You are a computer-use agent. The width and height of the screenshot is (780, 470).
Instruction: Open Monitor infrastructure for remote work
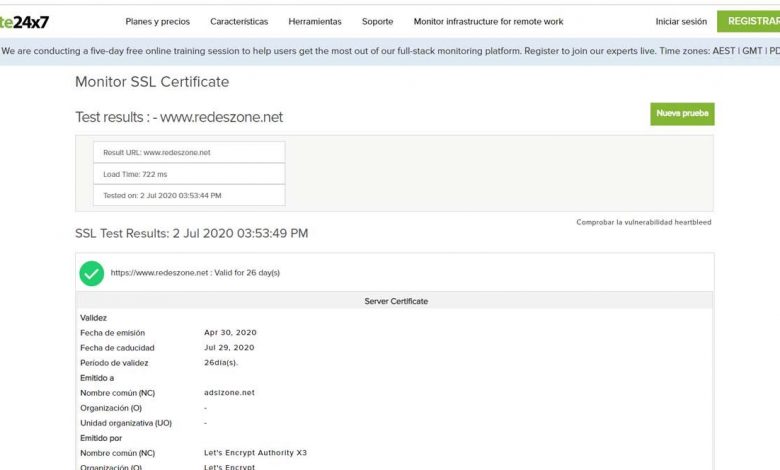[x=488, y=22]
